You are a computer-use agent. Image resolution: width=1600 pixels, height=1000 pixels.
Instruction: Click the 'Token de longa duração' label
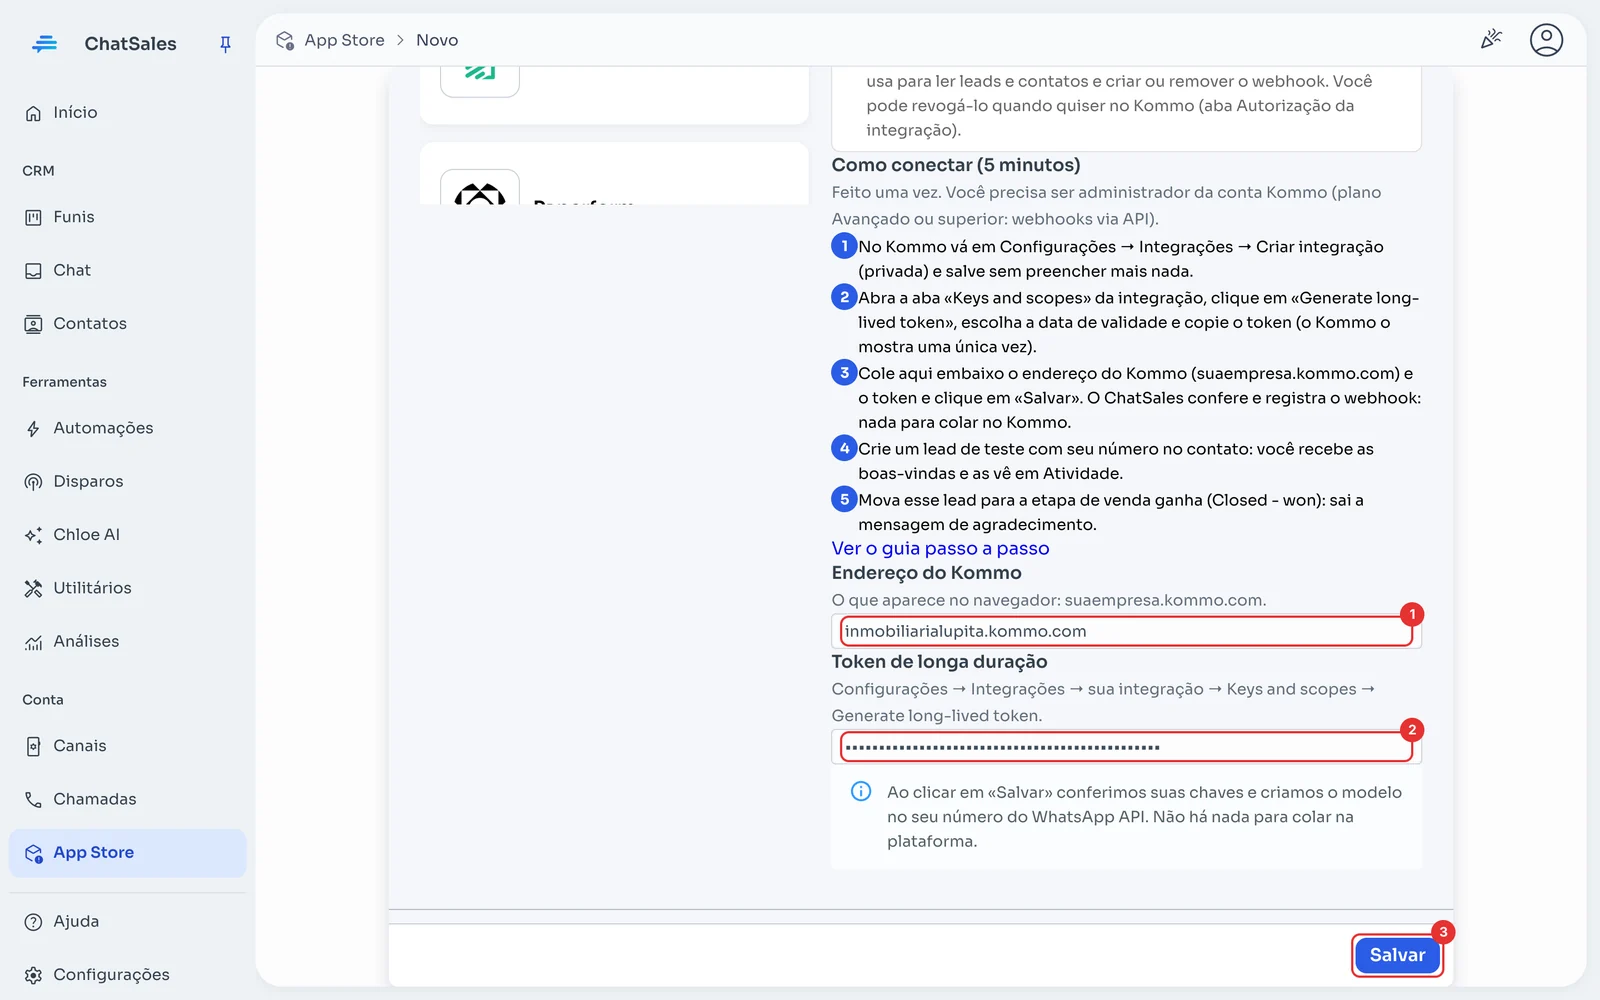[939, 662]
